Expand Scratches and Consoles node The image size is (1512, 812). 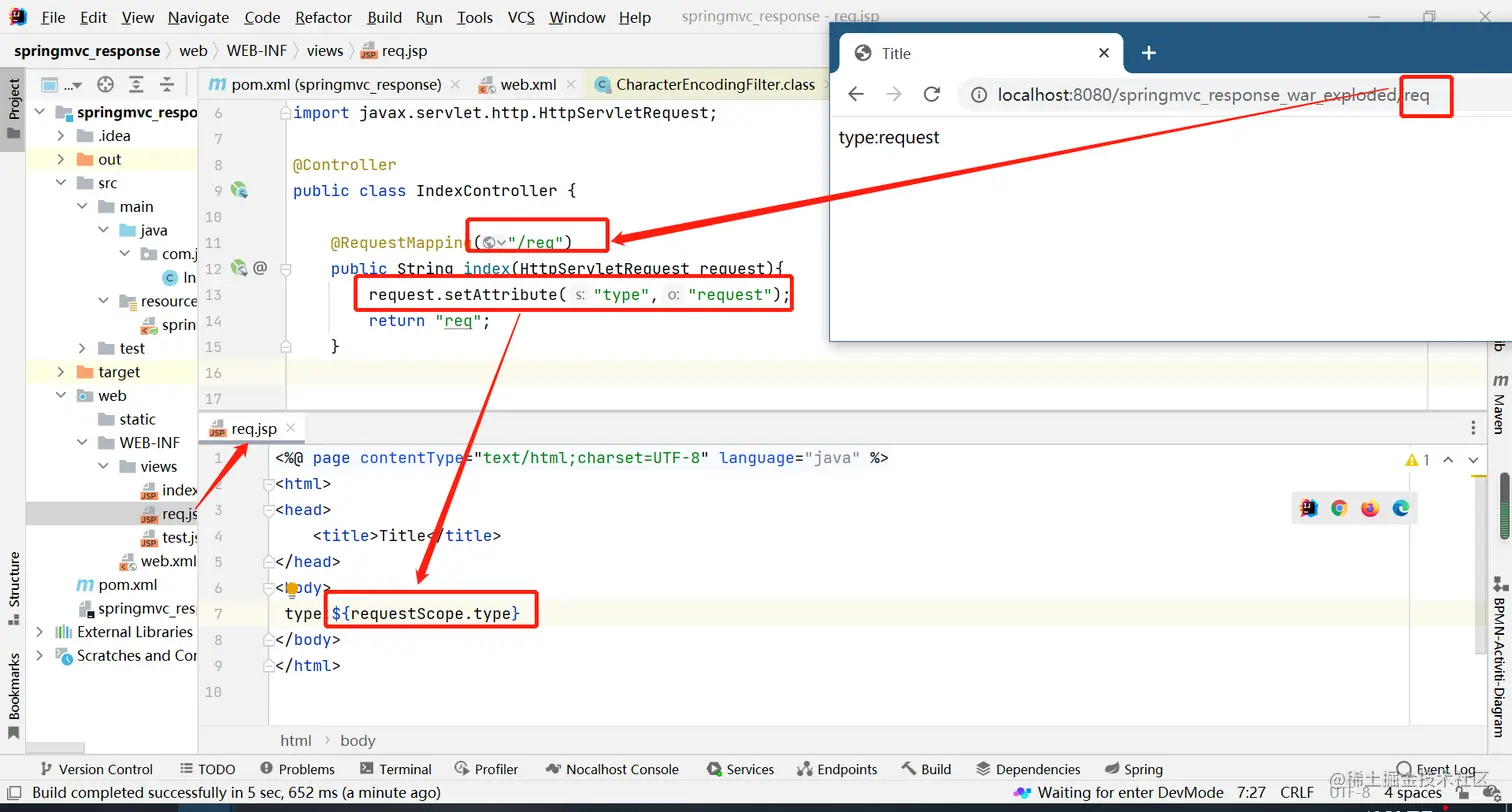[x=40, y=656]
